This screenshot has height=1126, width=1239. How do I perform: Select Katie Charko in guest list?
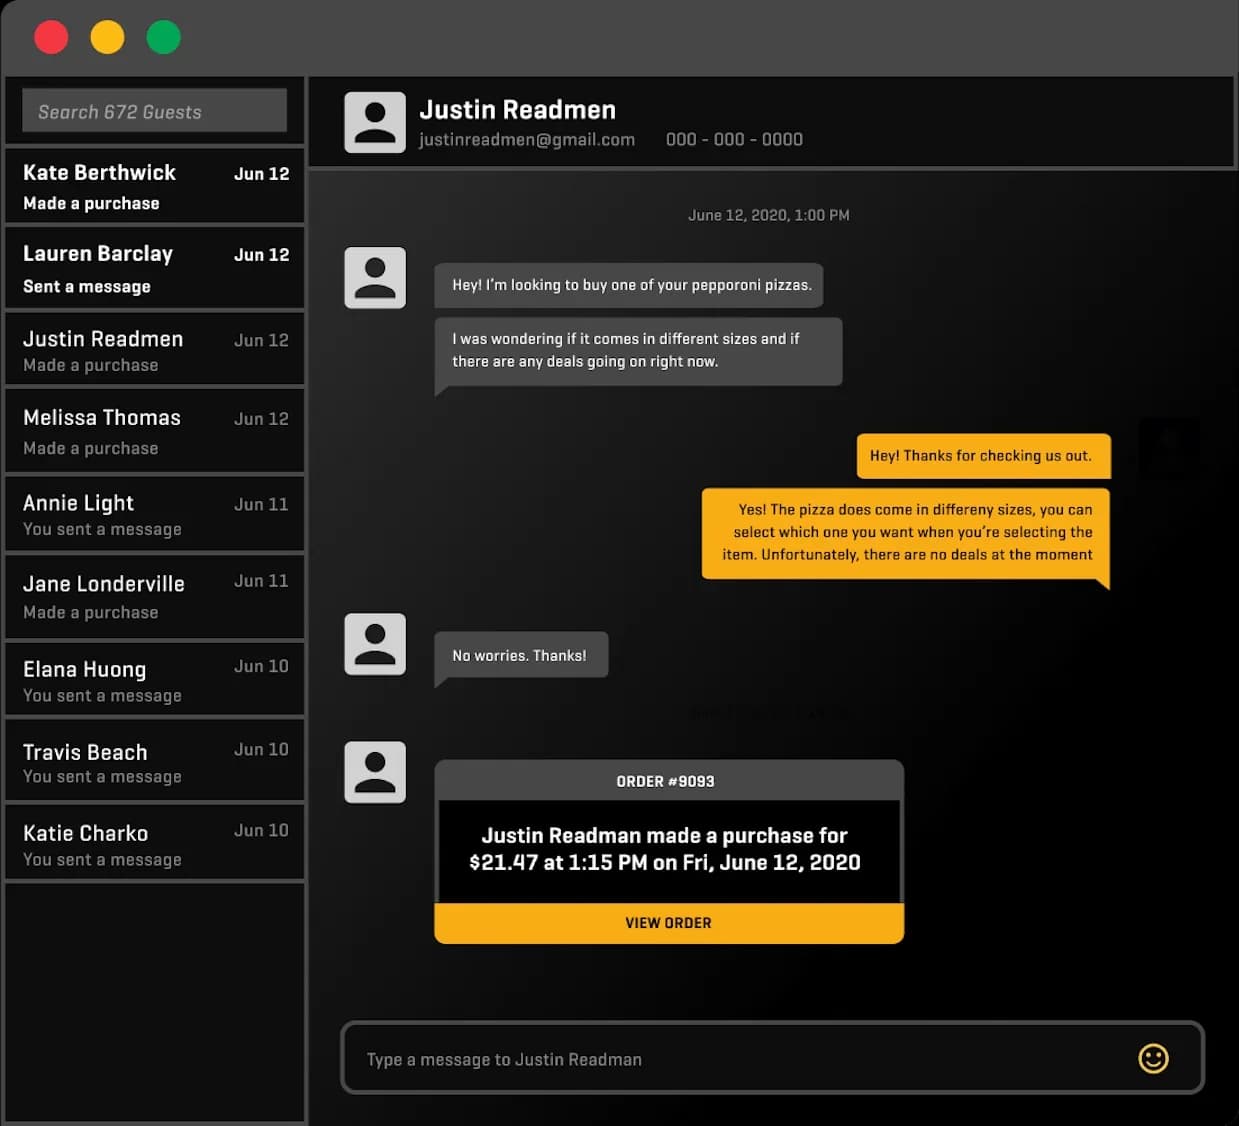pyautogui.click(x=154, y=844)
